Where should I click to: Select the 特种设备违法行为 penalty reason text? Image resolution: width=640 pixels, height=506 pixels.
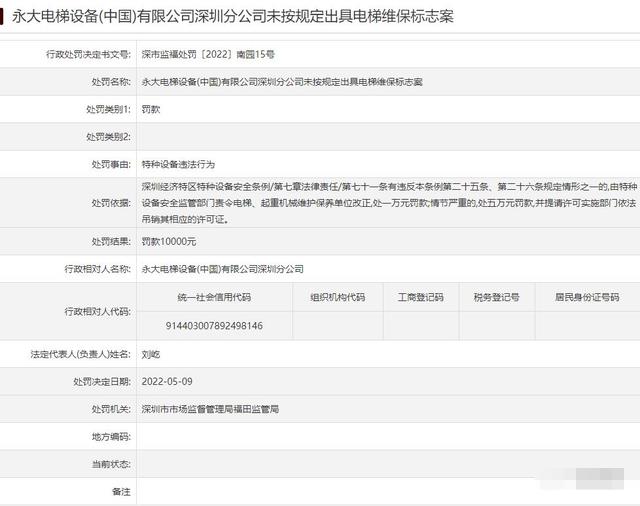(179, 163)
